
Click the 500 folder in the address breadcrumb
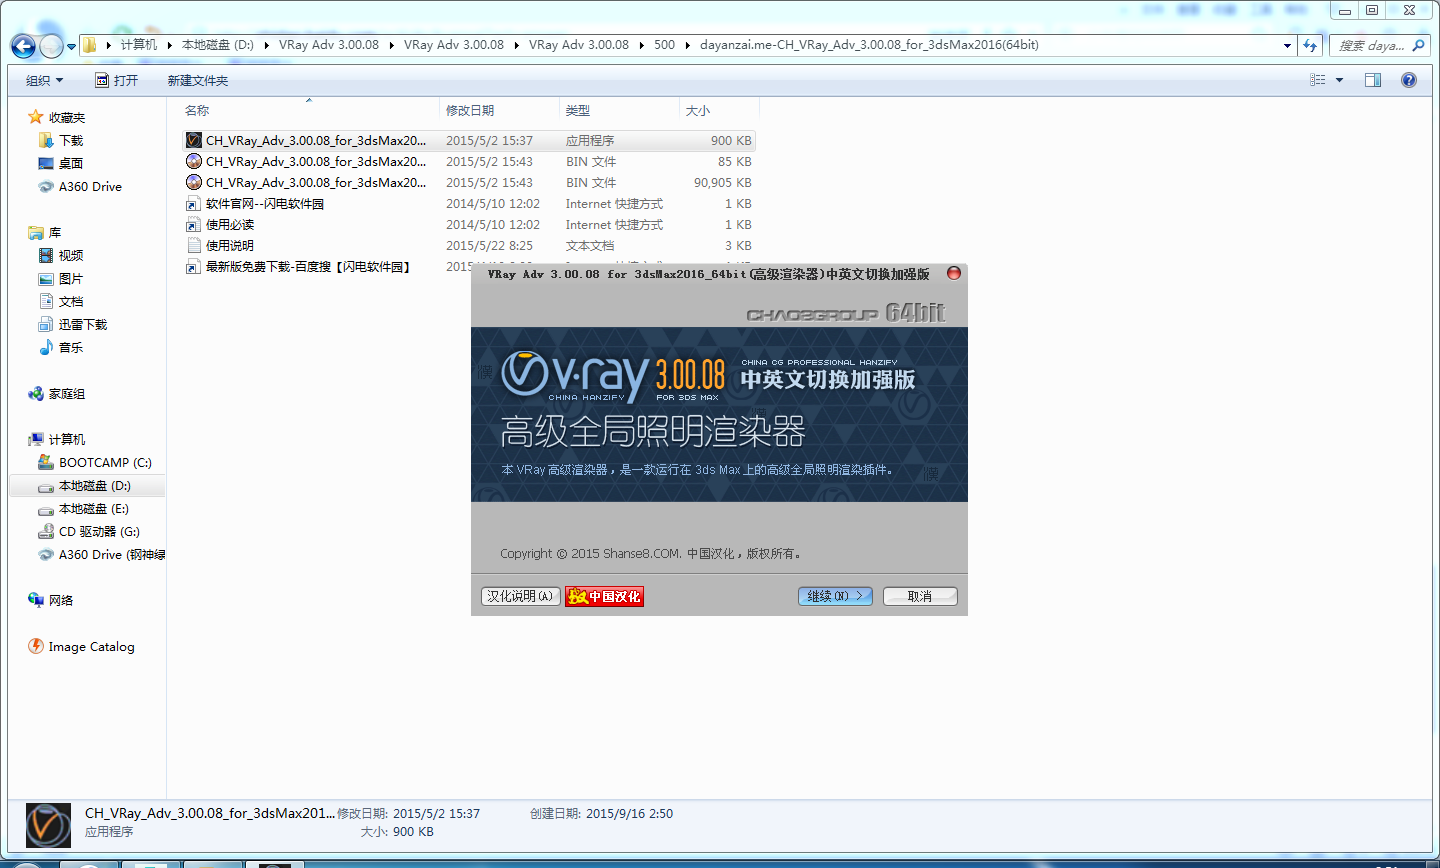[x=664, y=45]
